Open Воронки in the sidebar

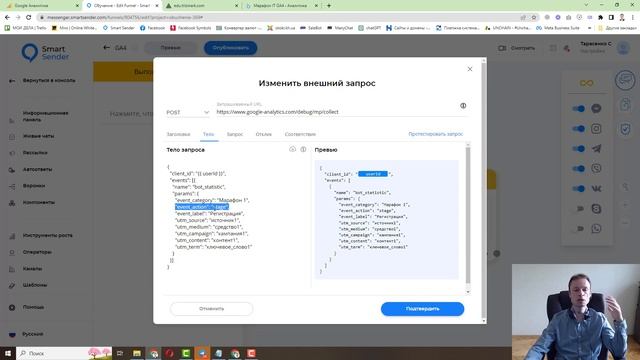(x=34, y=186)
